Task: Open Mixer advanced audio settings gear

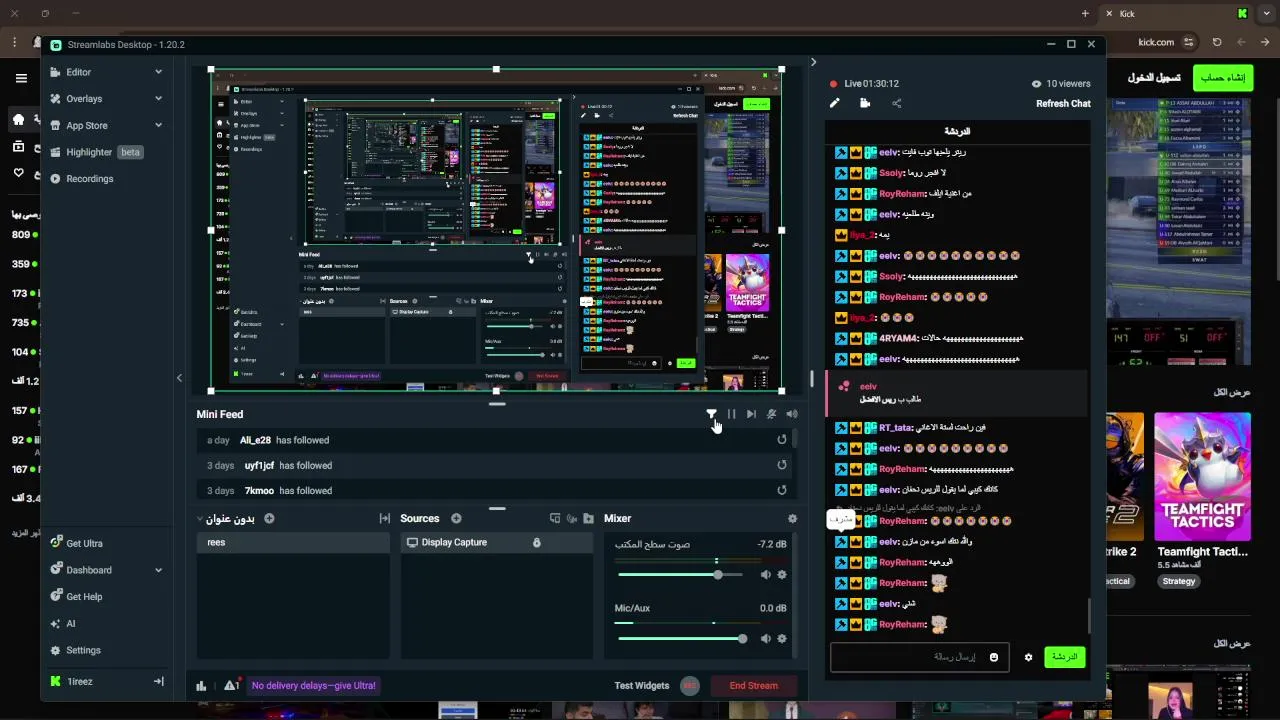Action: pyautogui.click(x=792, y=518)
